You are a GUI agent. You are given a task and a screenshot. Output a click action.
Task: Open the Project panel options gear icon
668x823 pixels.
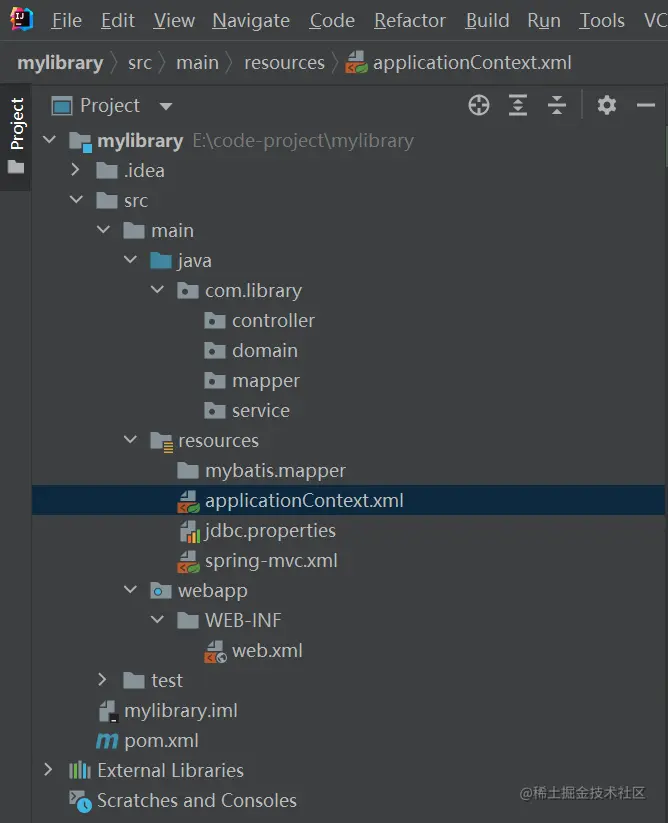[x=606, y=104]
